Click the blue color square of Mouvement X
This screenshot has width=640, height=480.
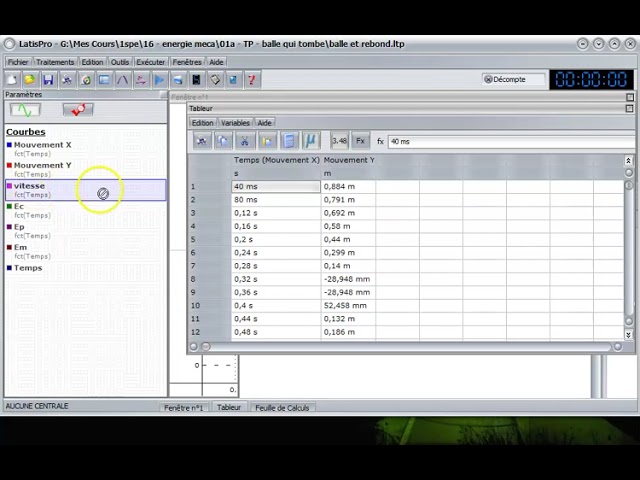tap(9, 145)
